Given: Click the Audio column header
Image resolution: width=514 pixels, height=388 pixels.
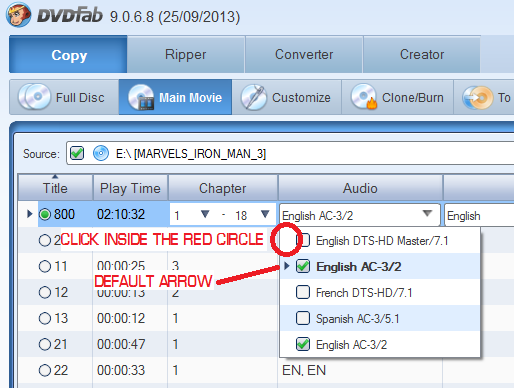Looking at the screenshot, I should (x=360, y=188).
